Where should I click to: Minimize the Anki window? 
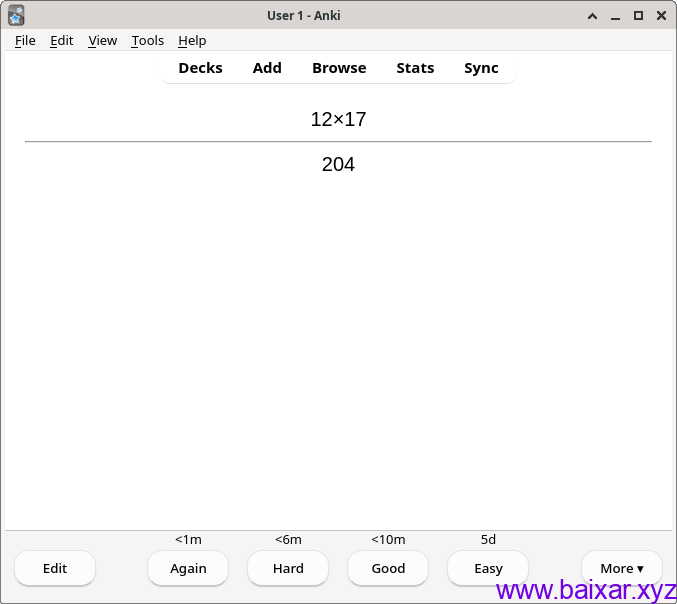[x=615, y=15]
